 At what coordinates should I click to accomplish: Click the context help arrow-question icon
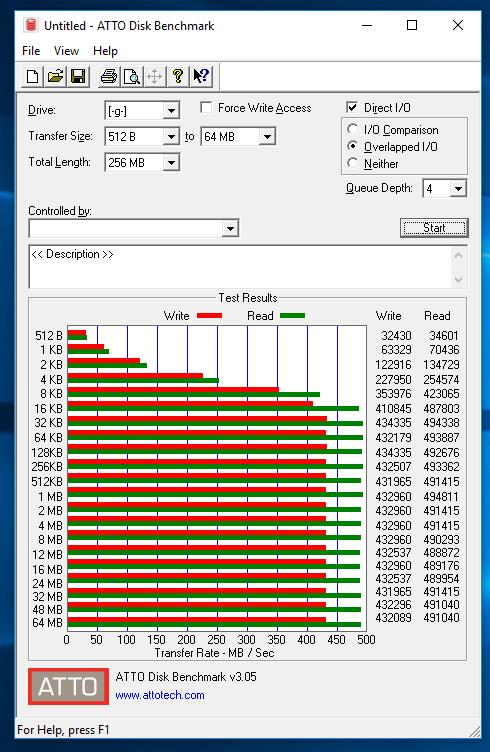point(201,77)
